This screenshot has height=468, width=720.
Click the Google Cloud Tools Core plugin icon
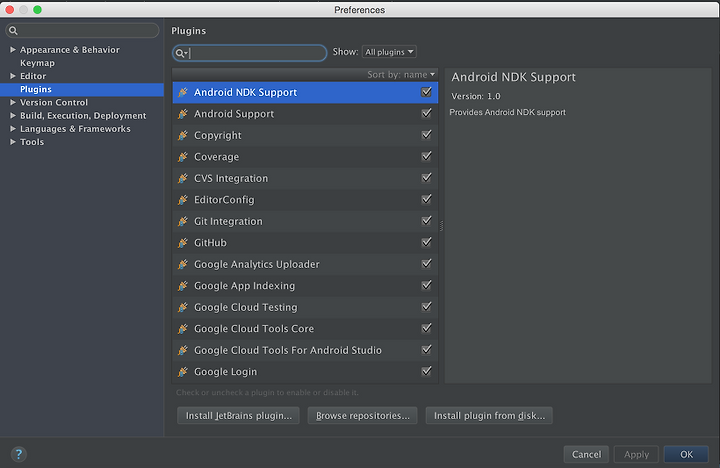[x=183, y=329]
